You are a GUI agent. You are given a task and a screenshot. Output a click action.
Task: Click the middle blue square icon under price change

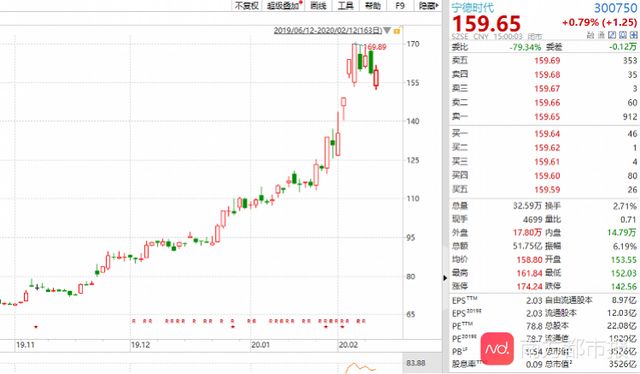(x=623, y=35)
